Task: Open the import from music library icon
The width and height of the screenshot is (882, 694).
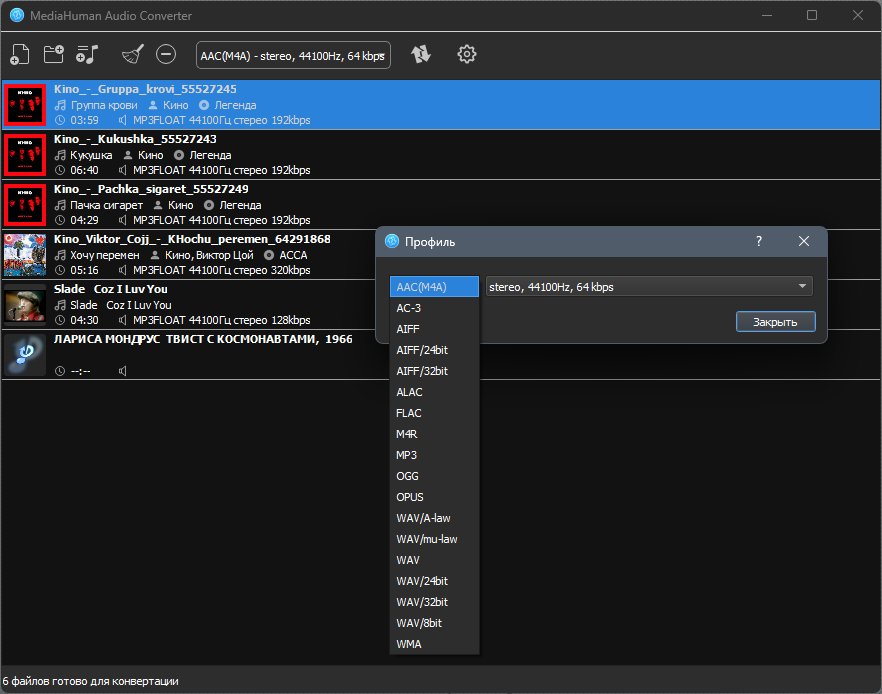Action: click(87, 55)
